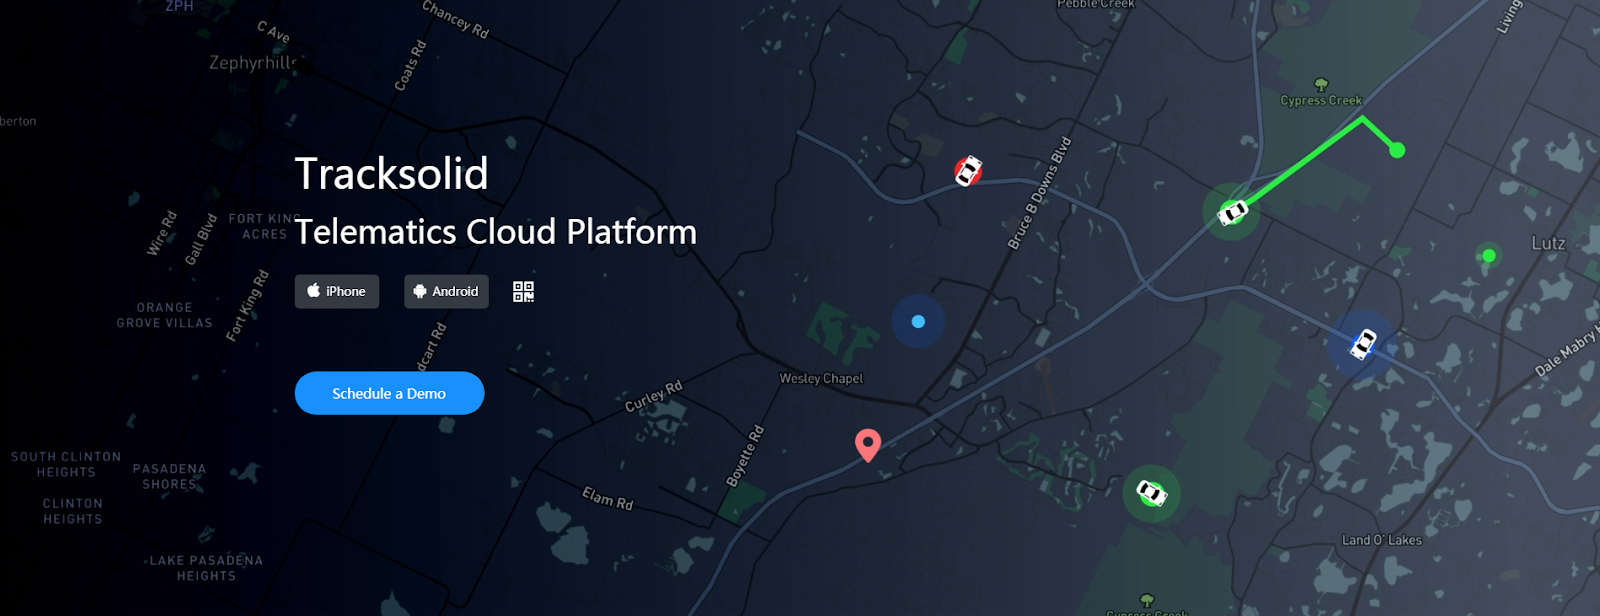This screenshot has height=616, width=1600.
Task: Open the iPhone app download button
Action: tap(337, 291)
